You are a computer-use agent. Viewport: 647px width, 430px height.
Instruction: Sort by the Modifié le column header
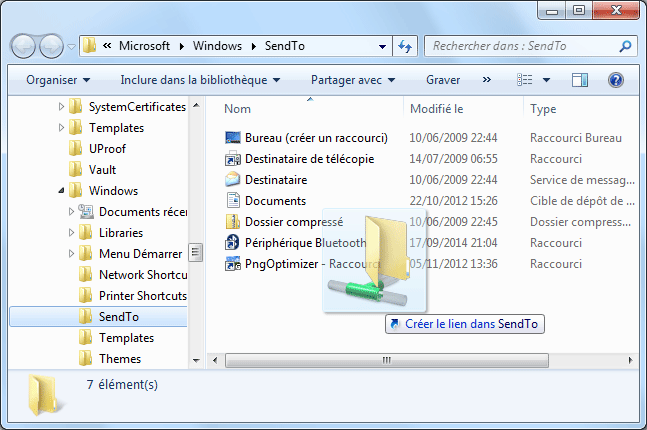pos(437,109)
